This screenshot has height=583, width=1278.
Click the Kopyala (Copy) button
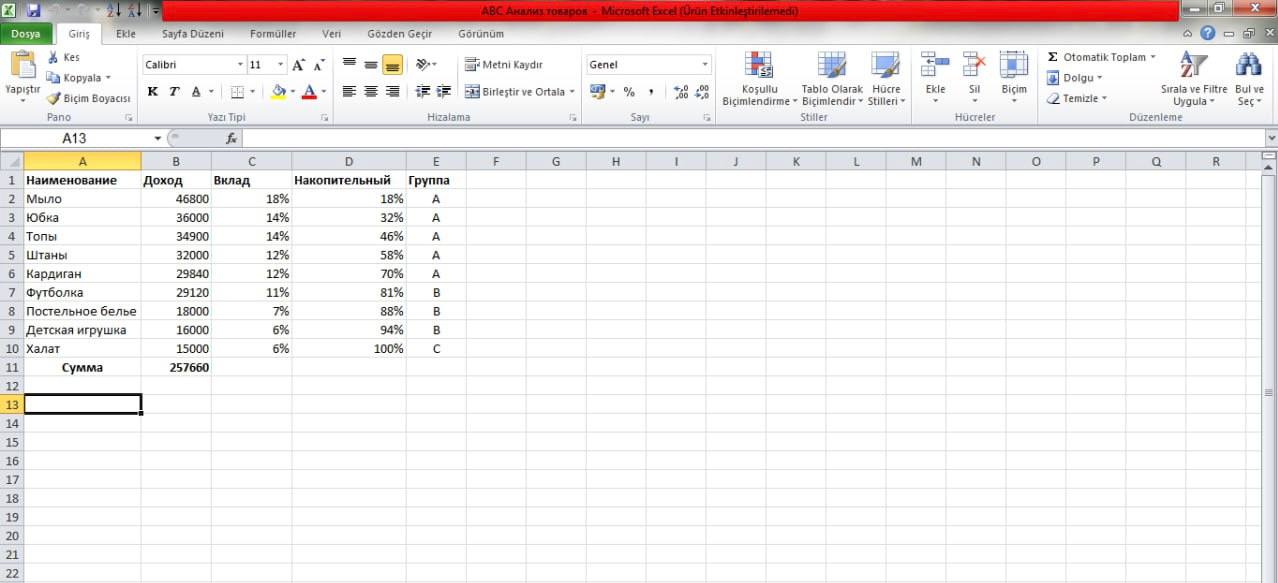[x=78, y=77]
